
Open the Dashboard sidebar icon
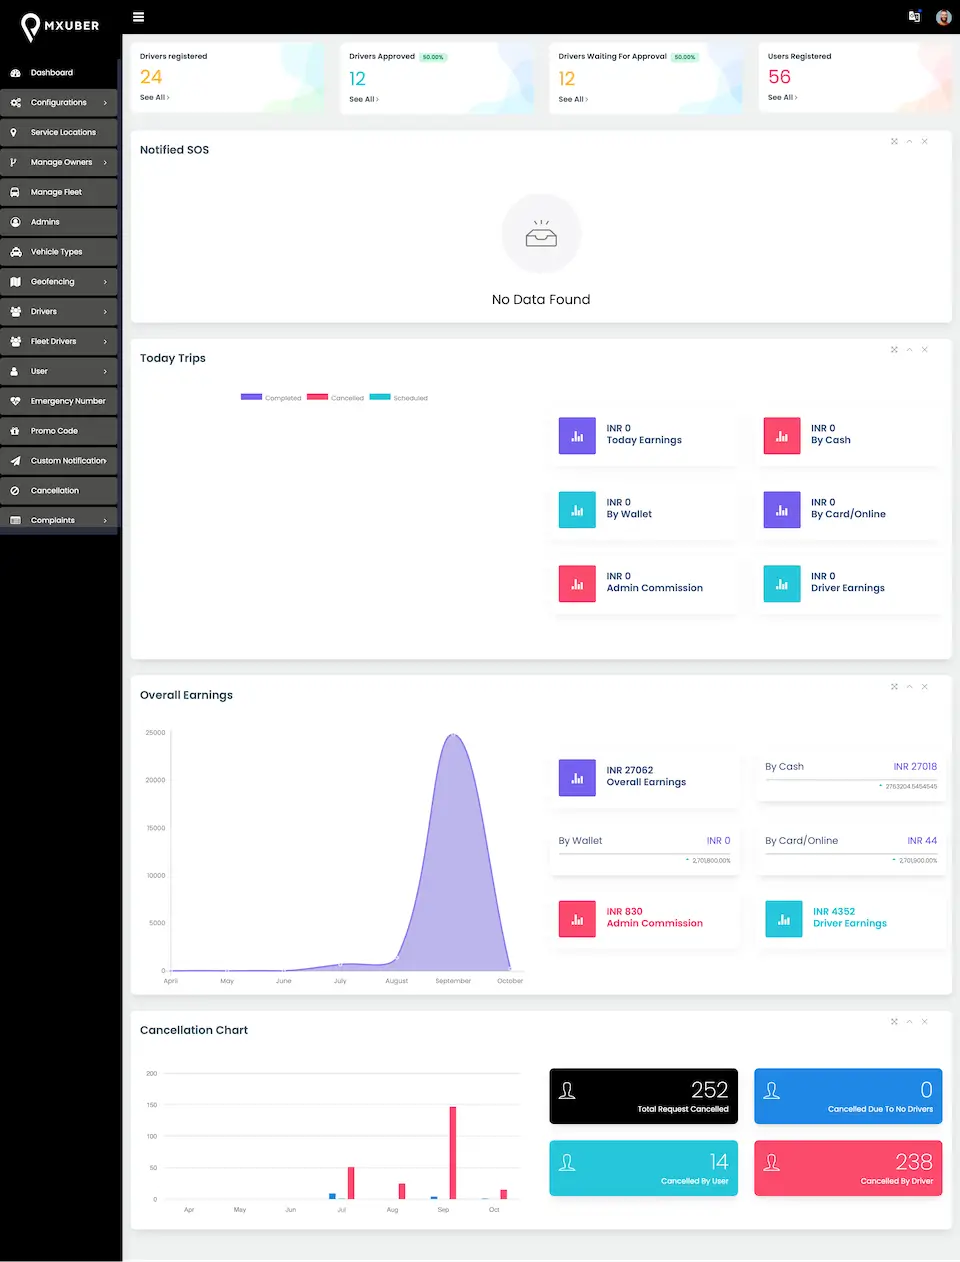(x=16, y=72)
